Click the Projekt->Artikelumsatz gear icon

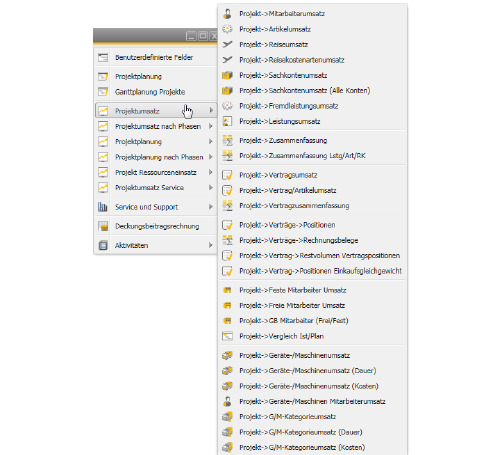(x=227, y=29)
